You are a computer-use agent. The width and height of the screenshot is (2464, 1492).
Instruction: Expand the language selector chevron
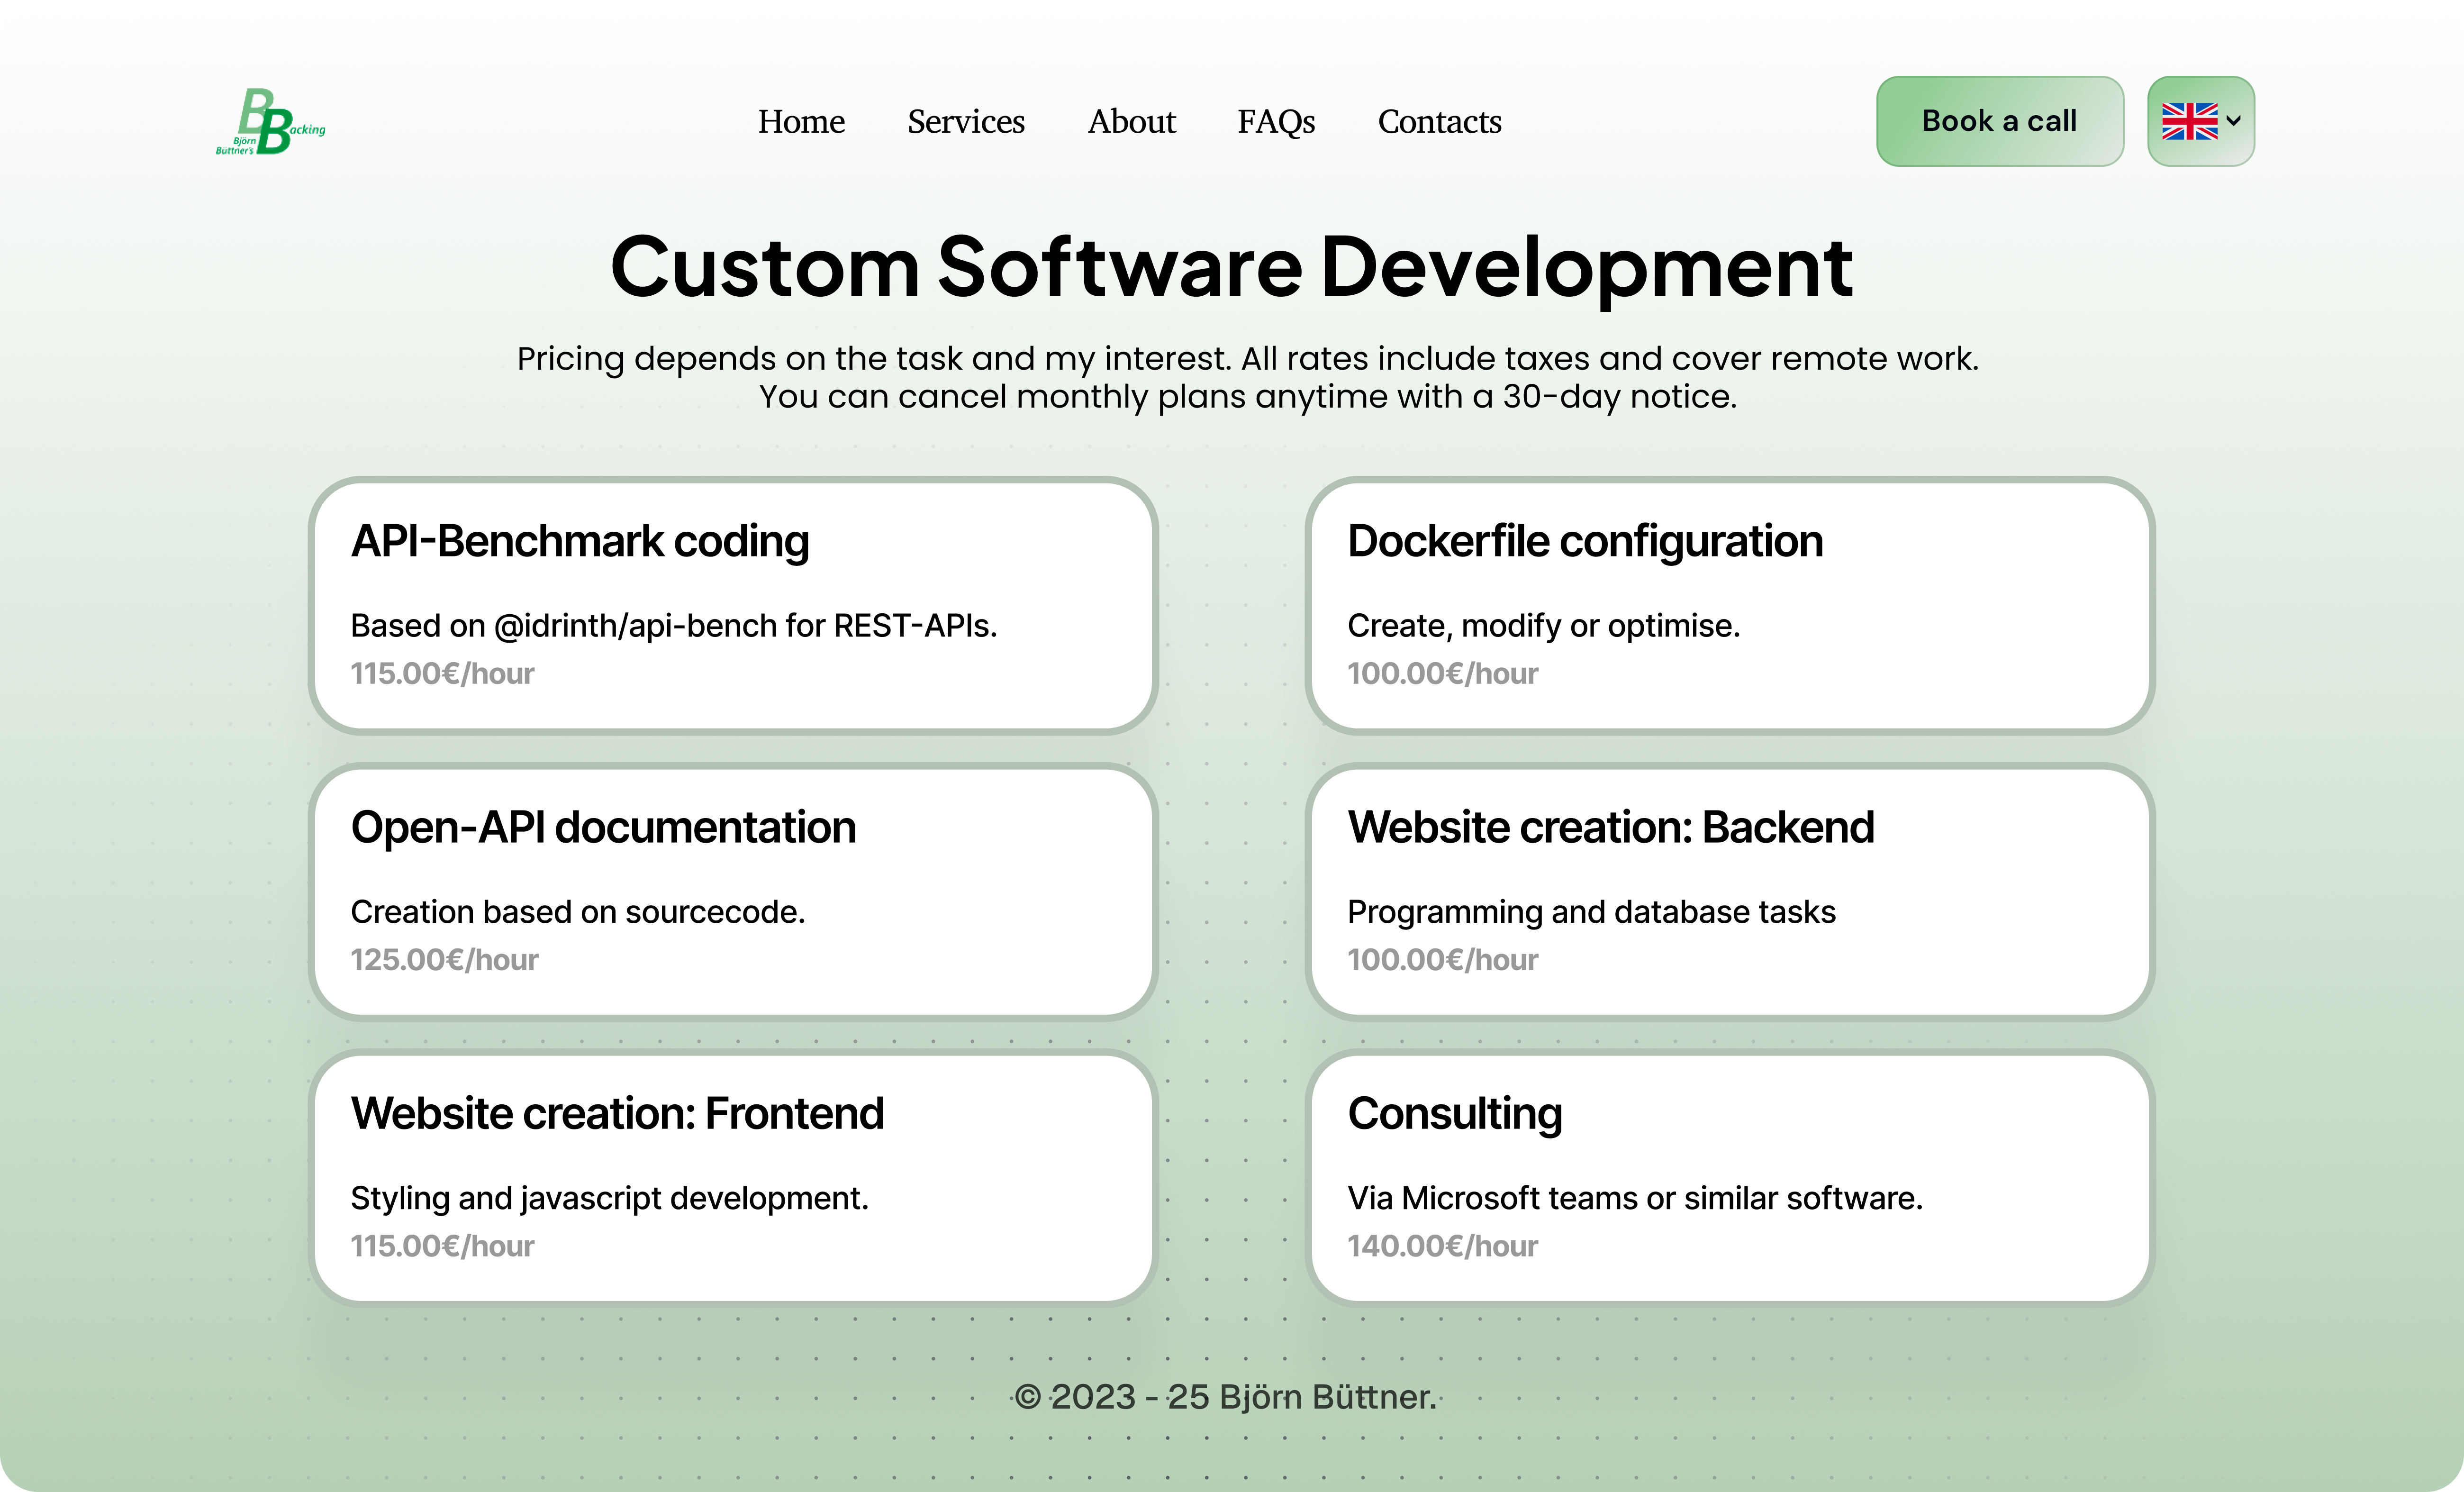(2234, 121)
